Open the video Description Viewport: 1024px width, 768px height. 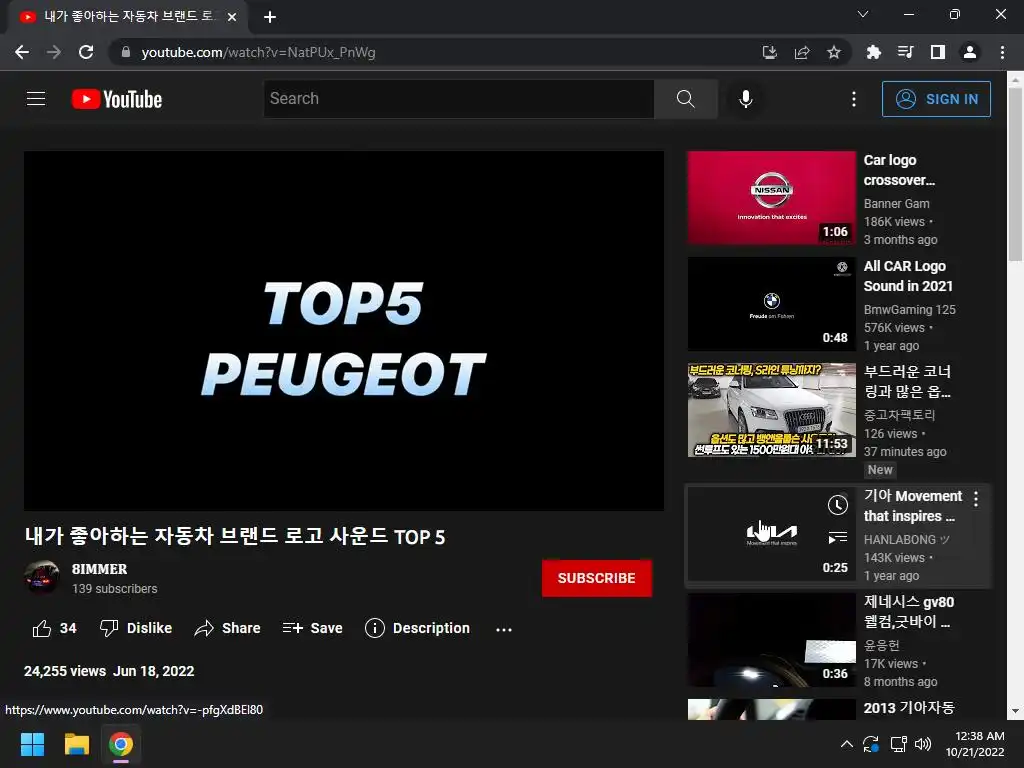click(417, 628)
